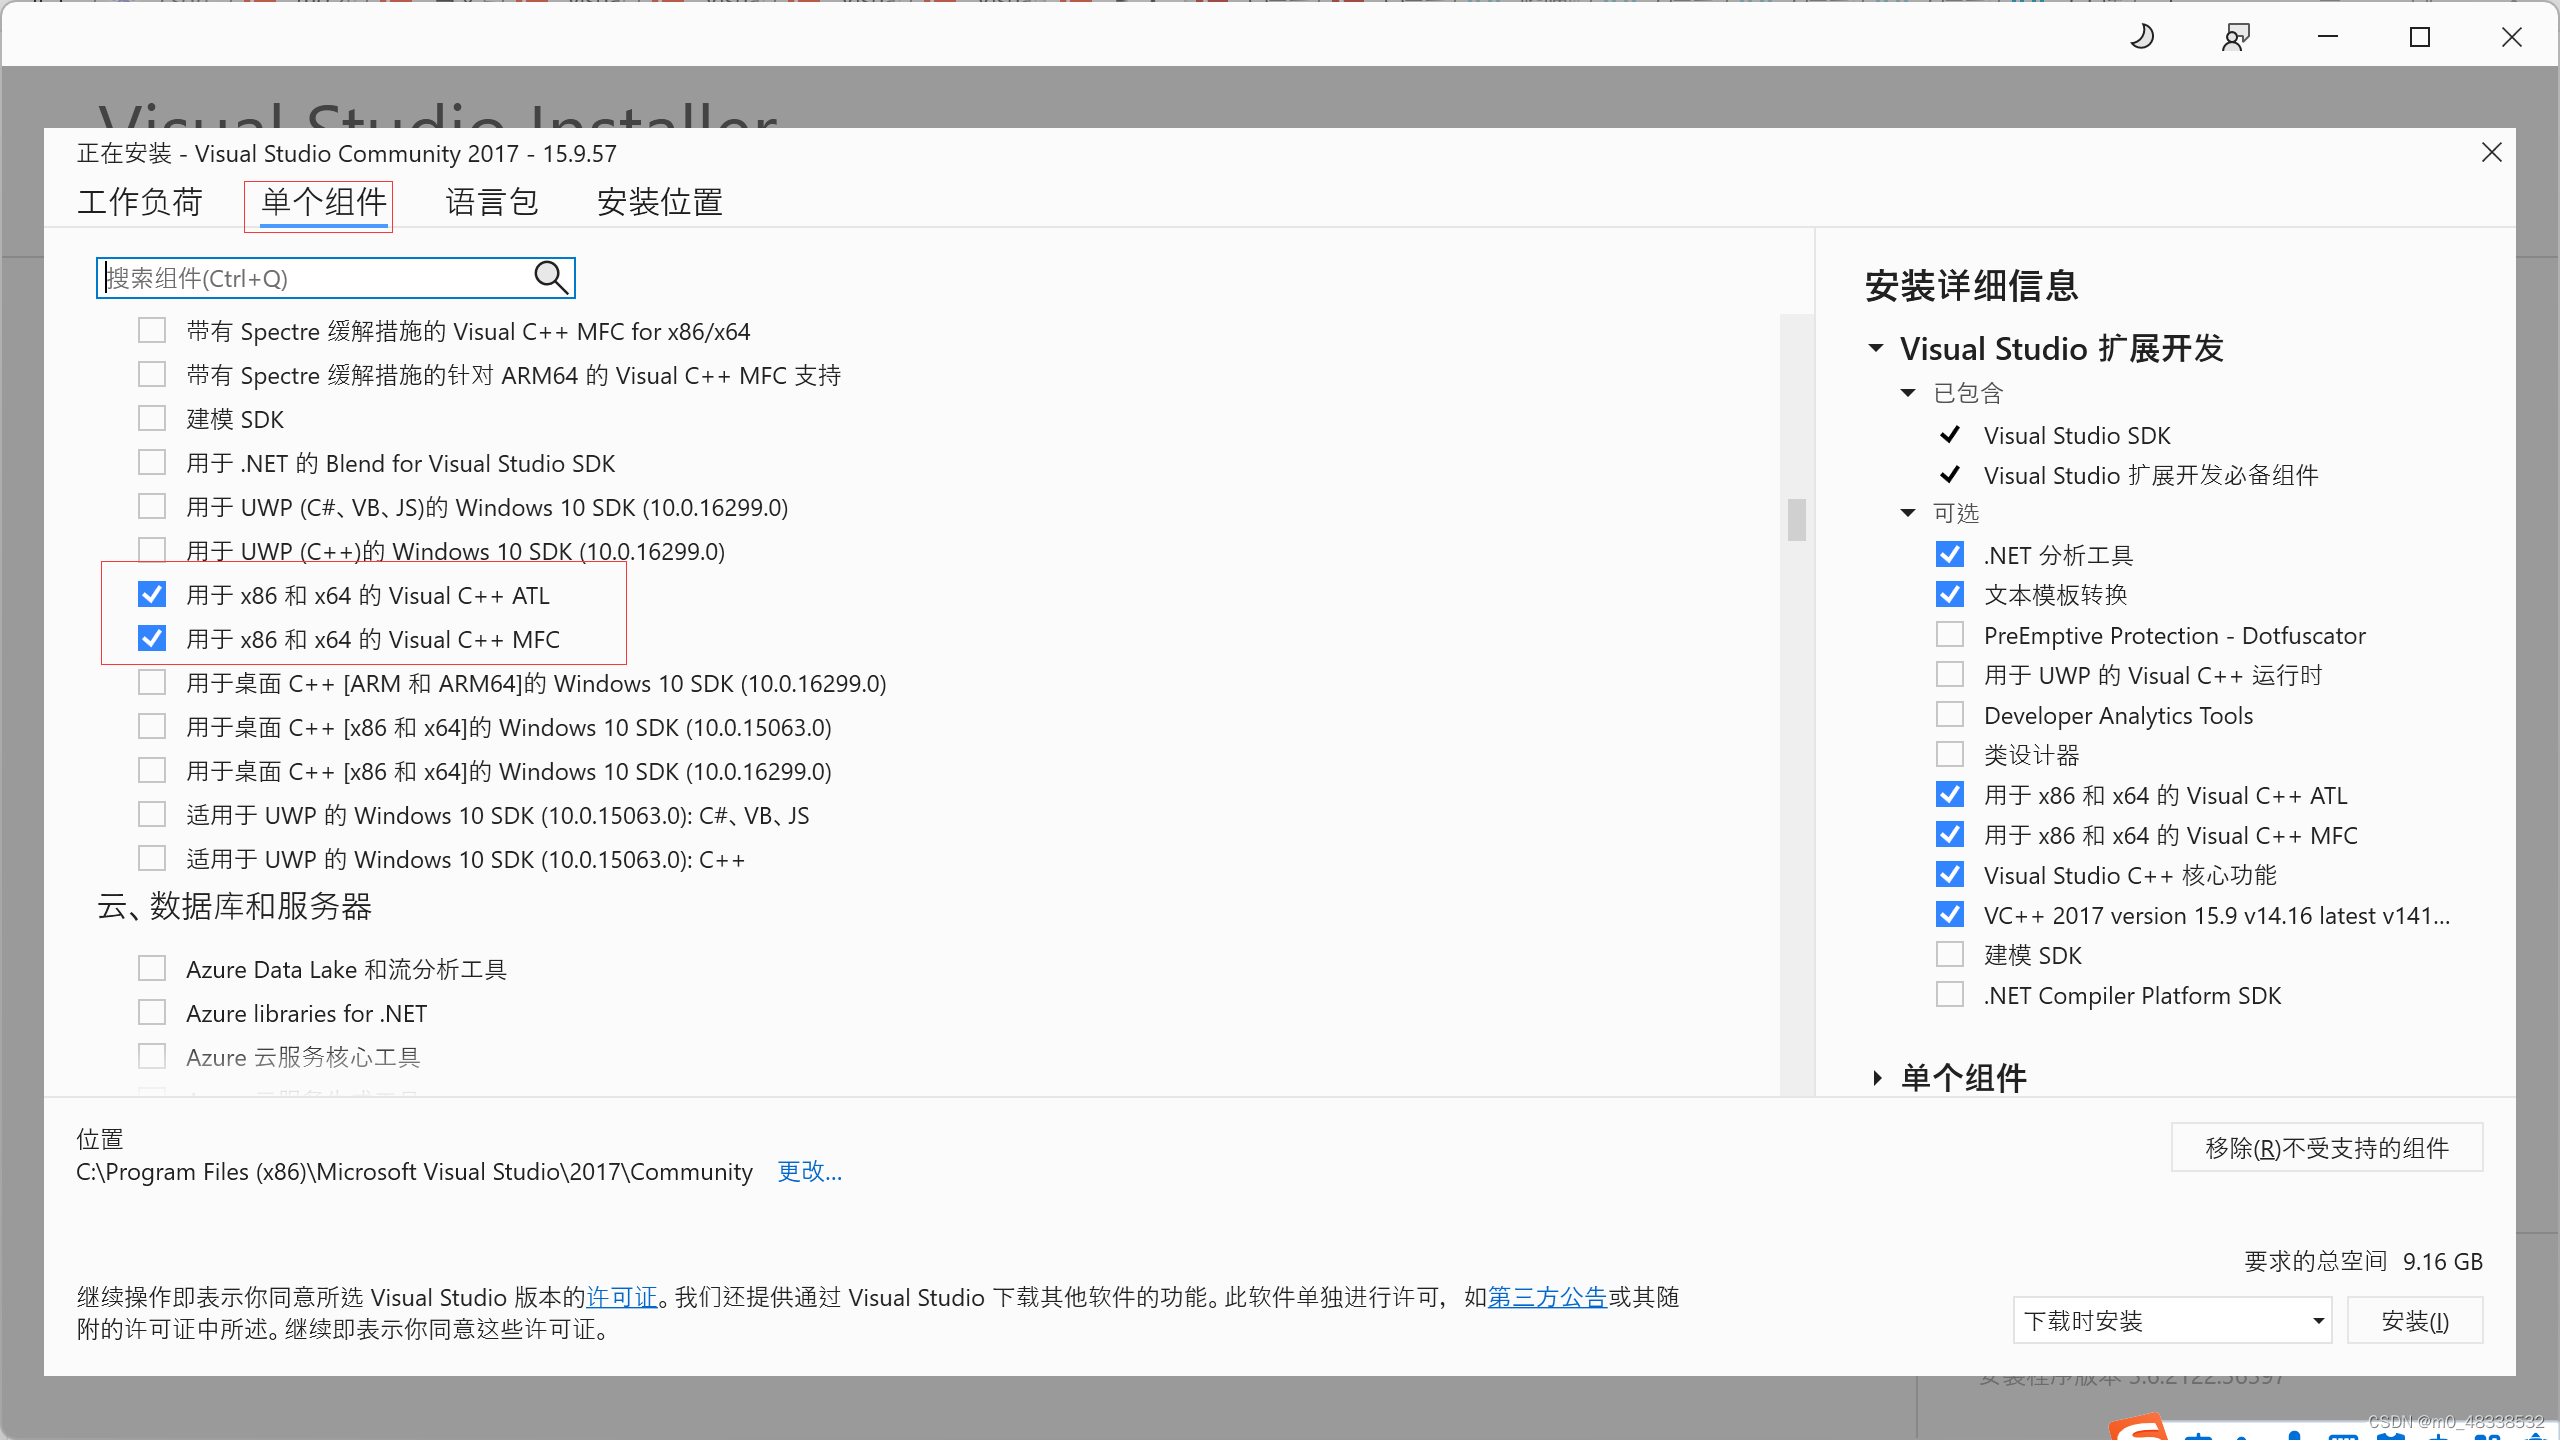Uncheck VC++ 2017 version 15.9 v14.16
The height and width of the screenshot is (1440, 2560).
(1950, 914)
